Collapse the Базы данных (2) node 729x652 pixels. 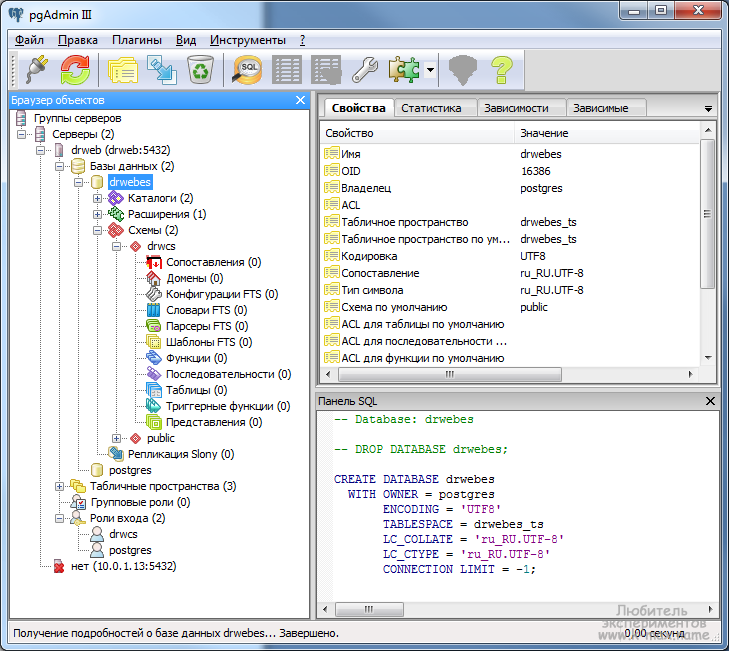(x=60, y=166)
